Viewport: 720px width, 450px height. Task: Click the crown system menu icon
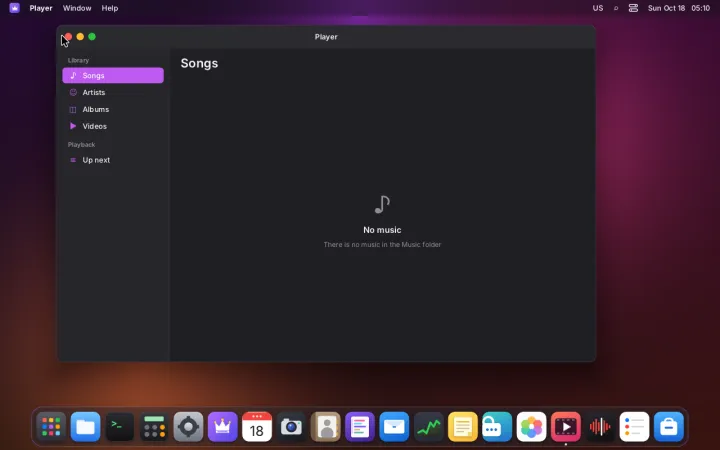tap(15, 8)
